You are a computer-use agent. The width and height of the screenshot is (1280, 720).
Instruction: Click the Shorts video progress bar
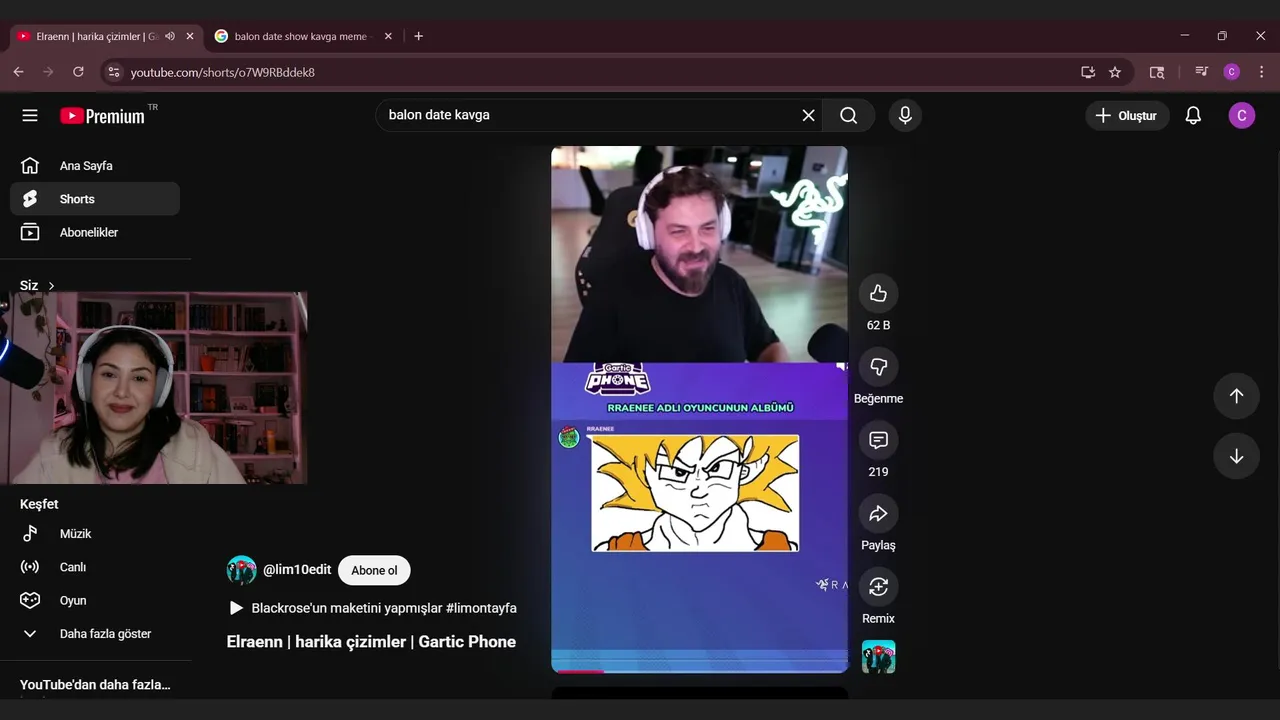pyautogui.click(x=699, y=671)
